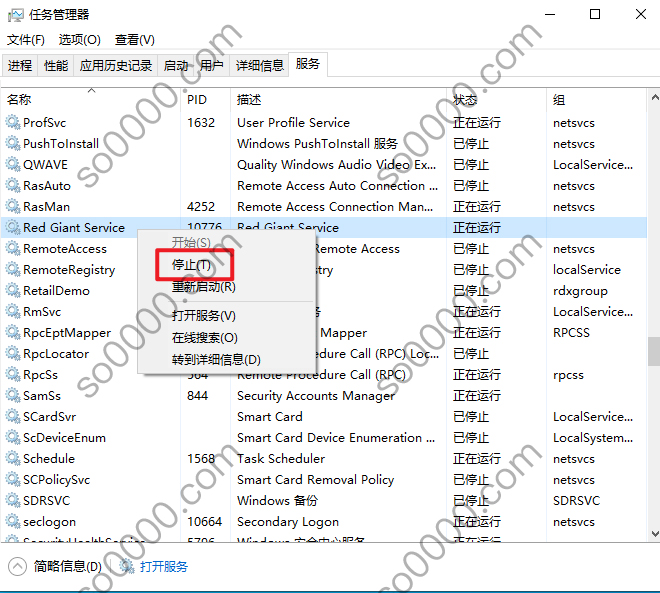Click the gear icon beside RasMan
Viewport: 660px width, 593px height.
[x=13, y=207]
